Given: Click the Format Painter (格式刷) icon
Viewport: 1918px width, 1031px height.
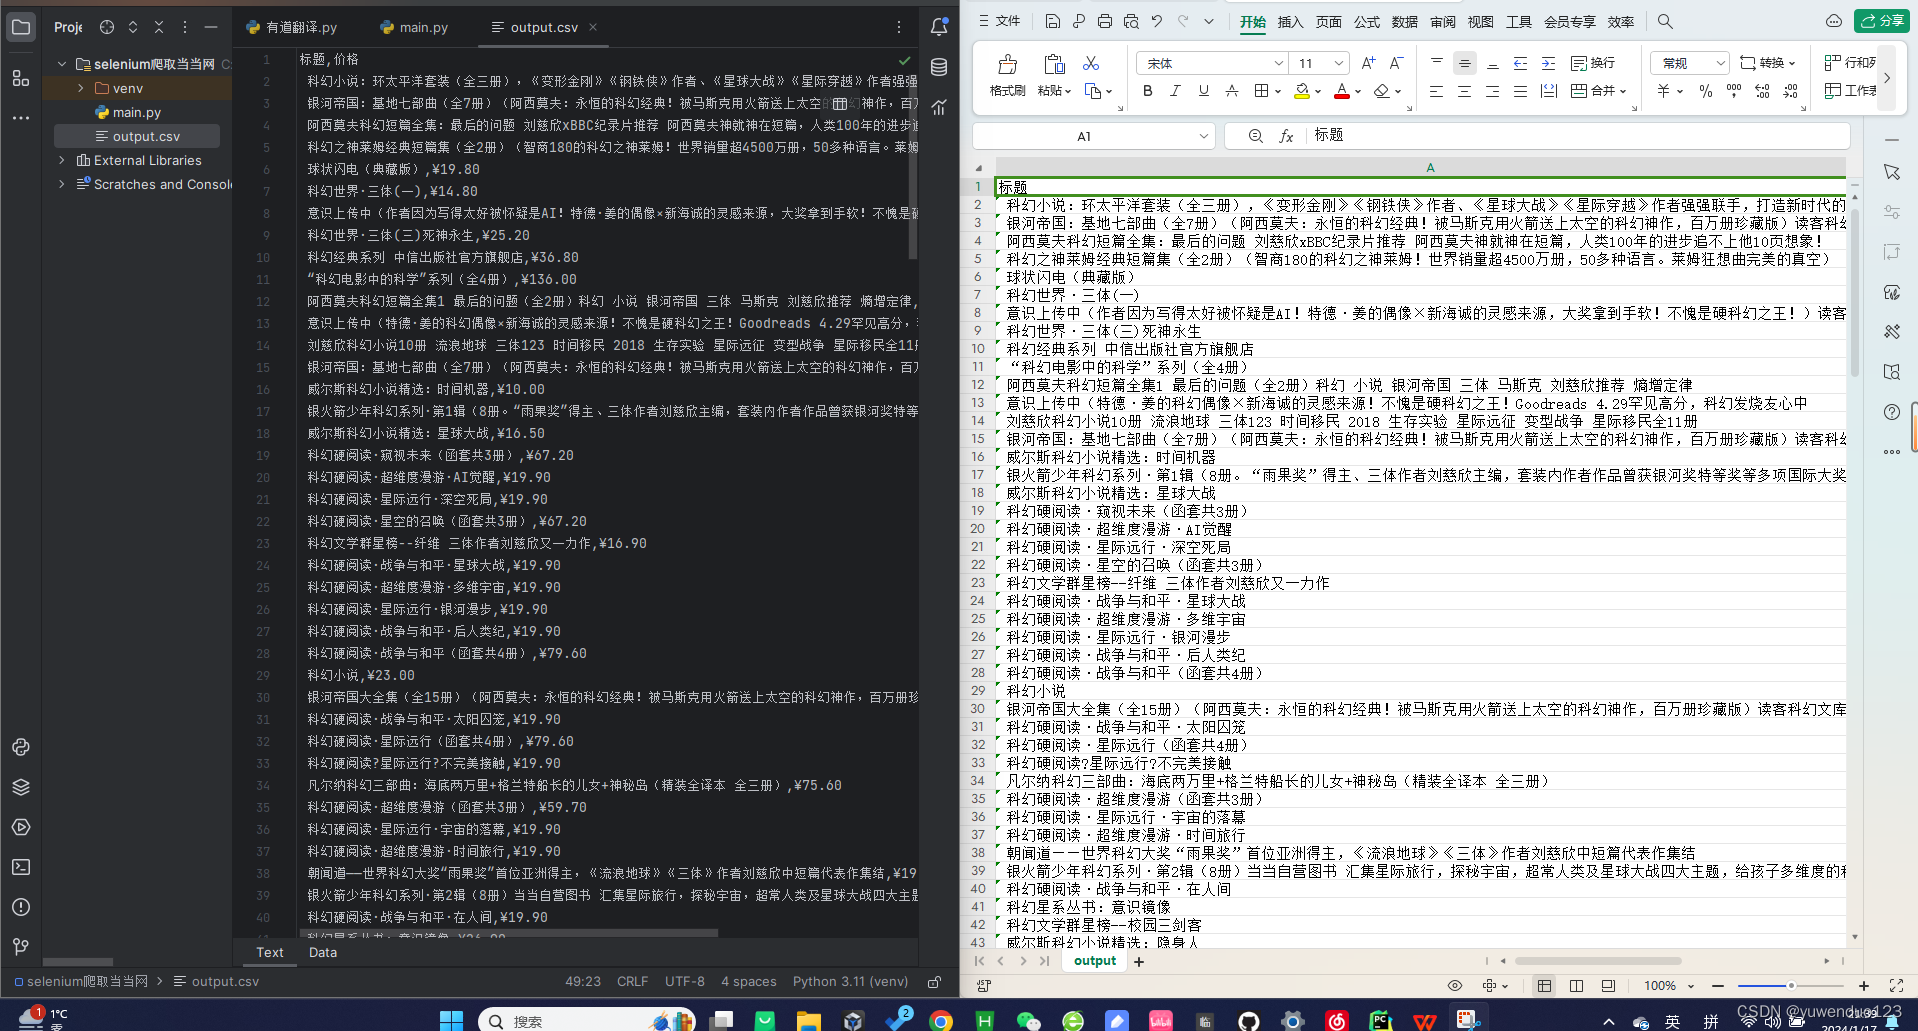Looking at the screenshot, I should 1007,74.
